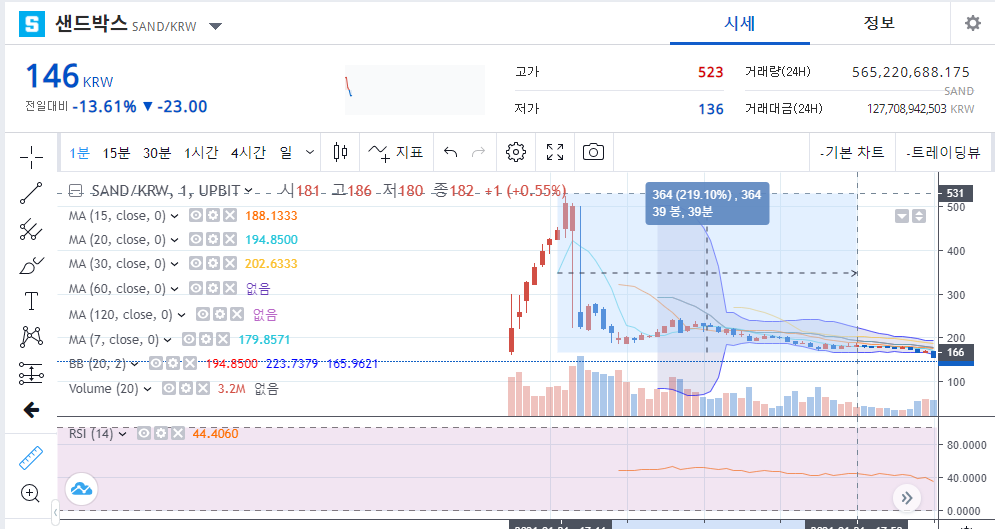Switch to the 시세 tab
The width and height of the screenshot is (995, 529).
(x=740, y=23)
